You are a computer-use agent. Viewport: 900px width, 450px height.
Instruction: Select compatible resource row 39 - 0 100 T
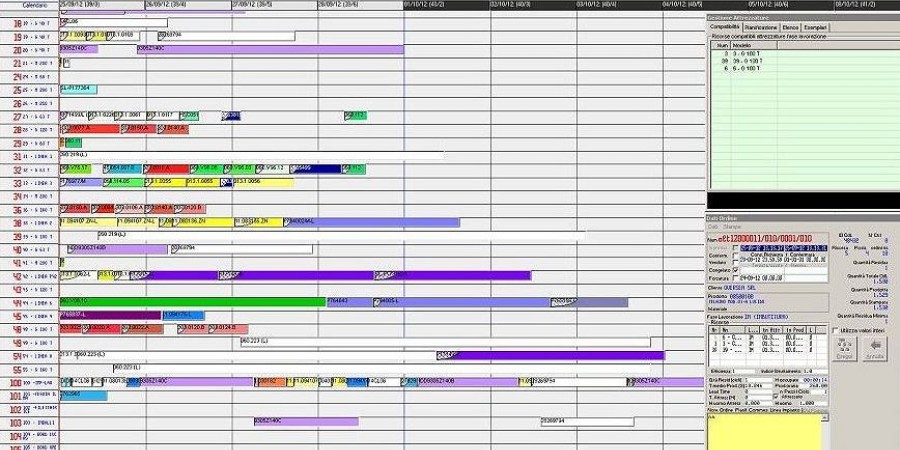(x=803, y=60)
